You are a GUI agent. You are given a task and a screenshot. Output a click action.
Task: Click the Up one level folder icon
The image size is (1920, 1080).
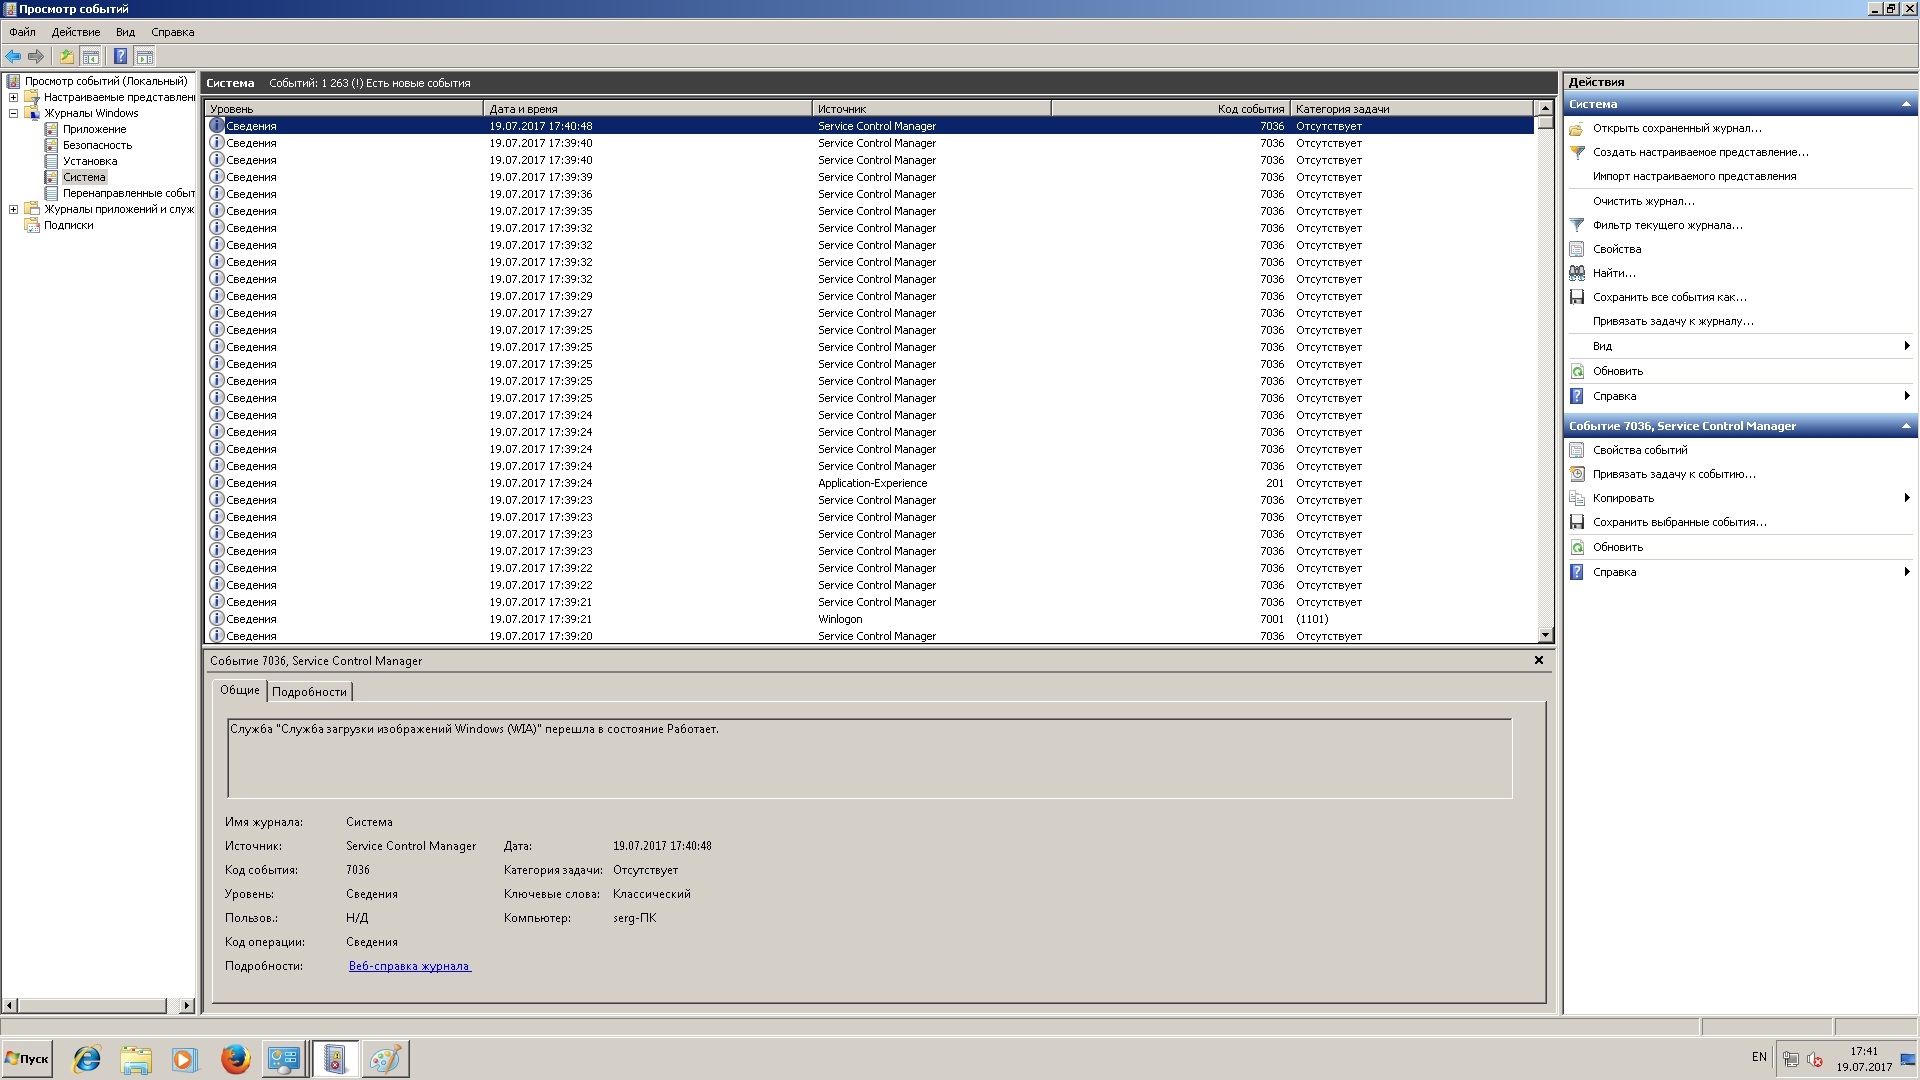(66, 56)
